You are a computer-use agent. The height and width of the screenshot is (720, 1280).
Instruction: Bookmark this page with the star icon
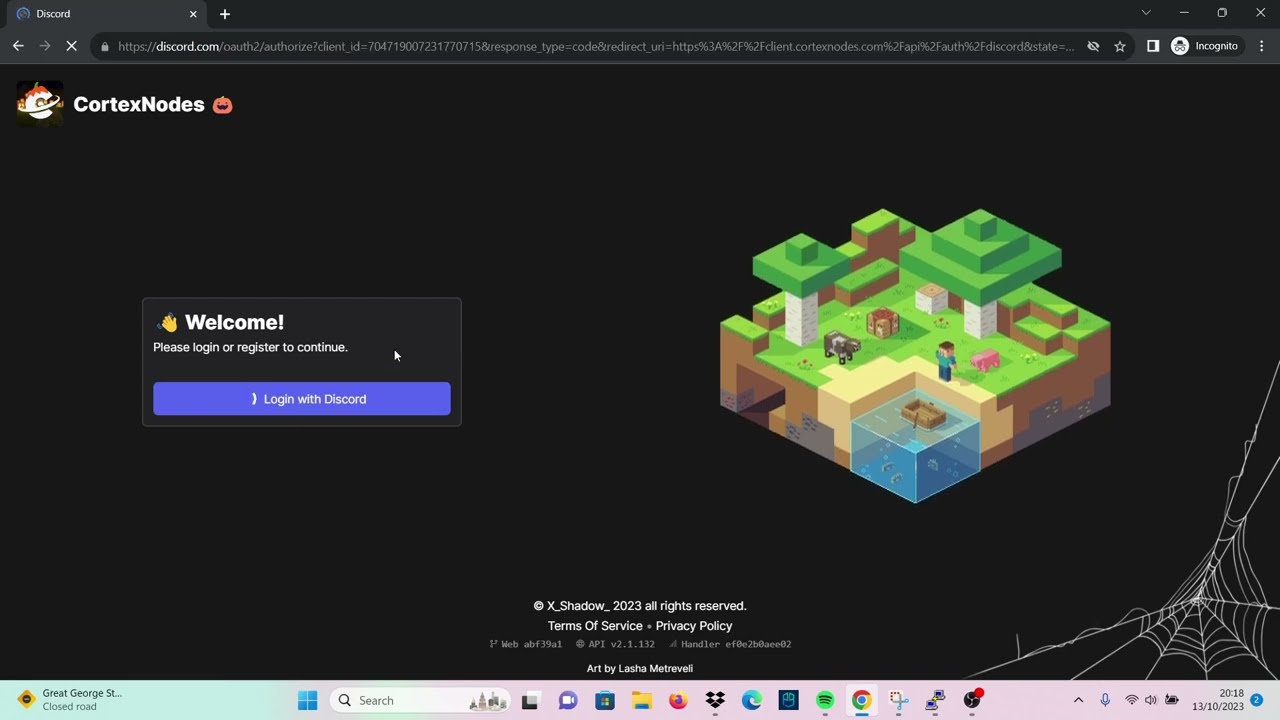[1120, 46]
